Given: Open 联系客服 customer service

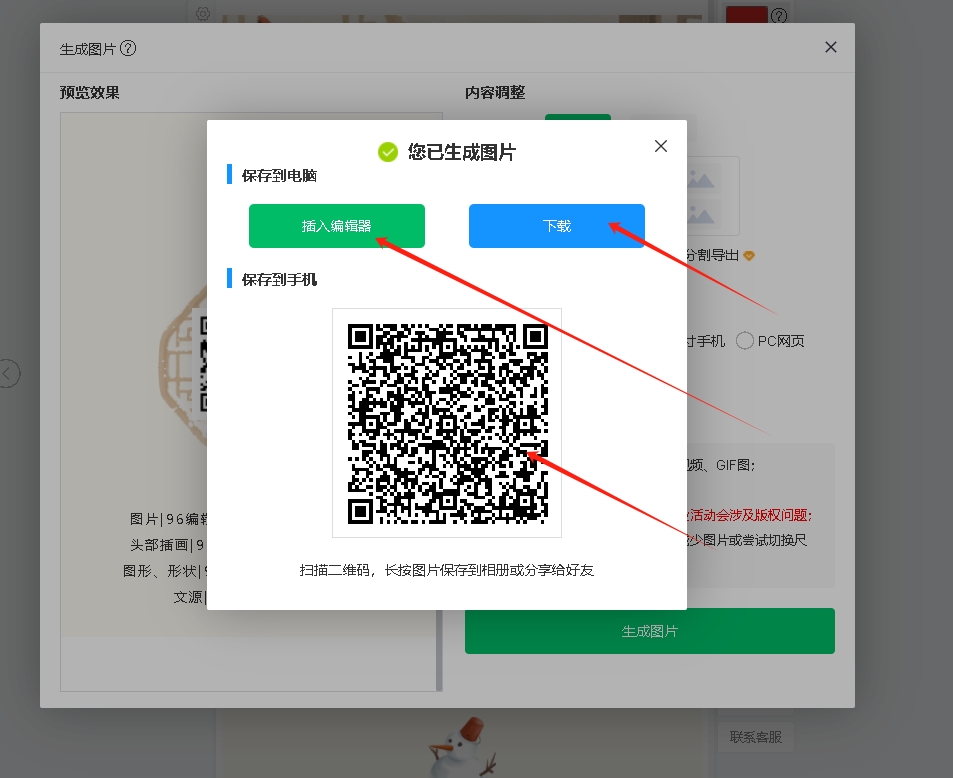Looking at the screenshot, I should [x=755, y=738].
